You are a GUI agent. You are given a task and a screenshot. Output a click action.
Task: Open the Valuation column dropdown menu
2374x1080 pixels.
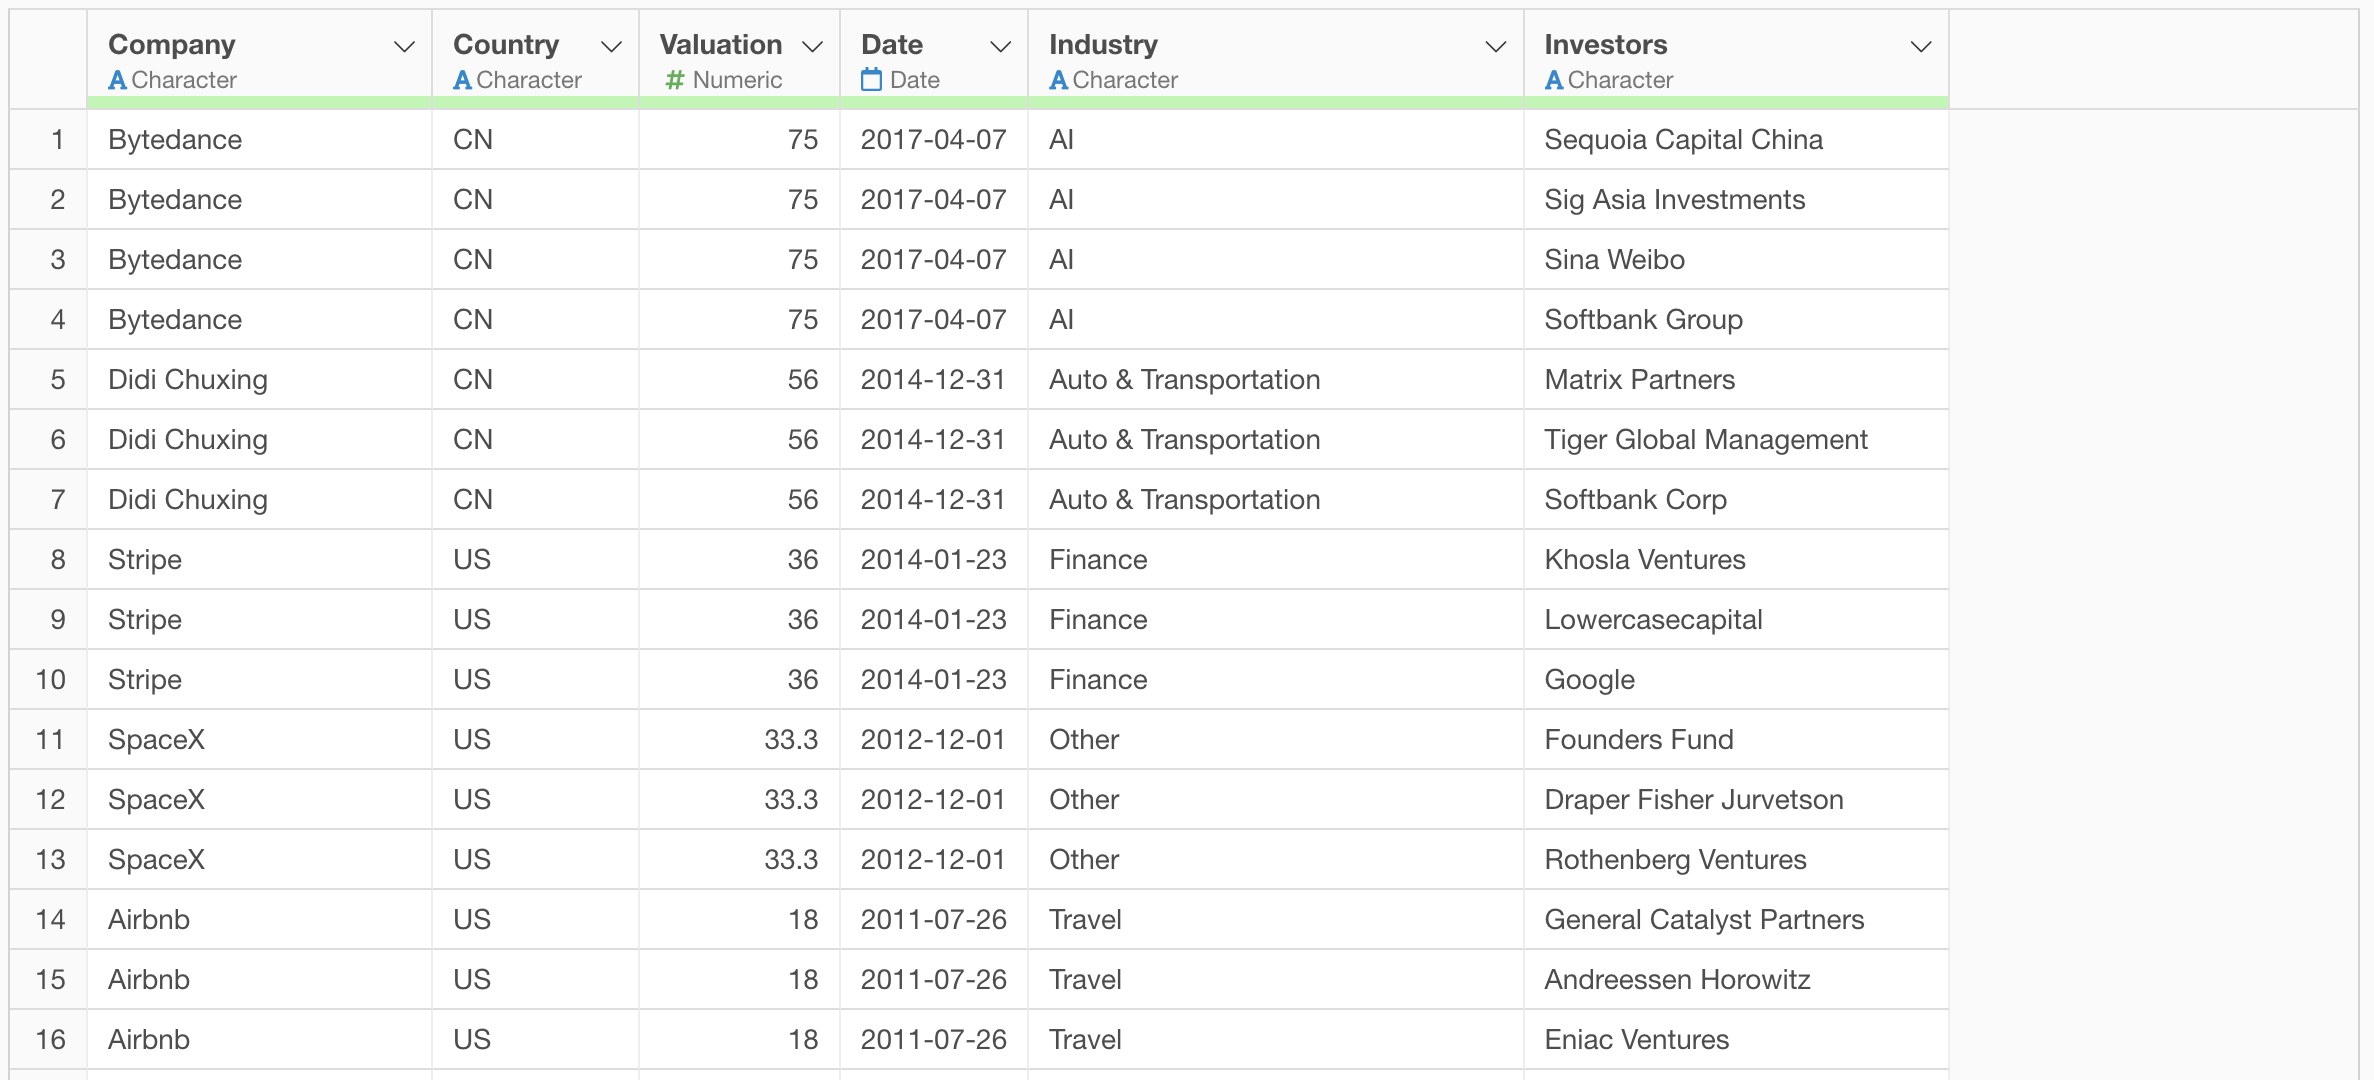[813, 46]
